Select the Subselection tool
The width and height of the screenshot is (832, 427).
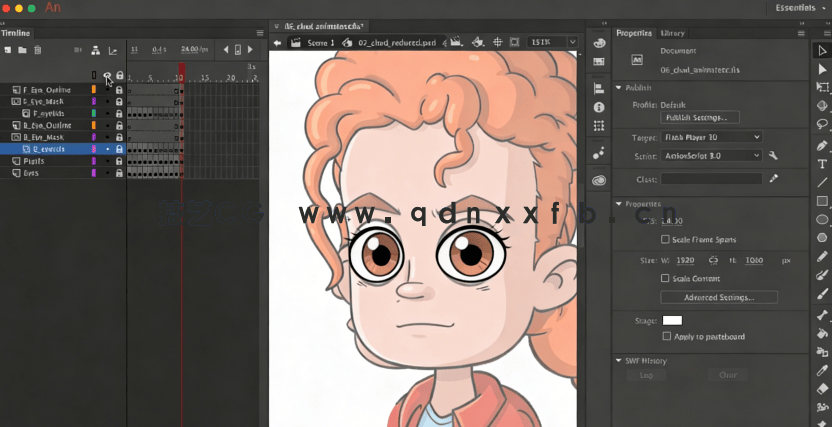[x=822, y=69]
